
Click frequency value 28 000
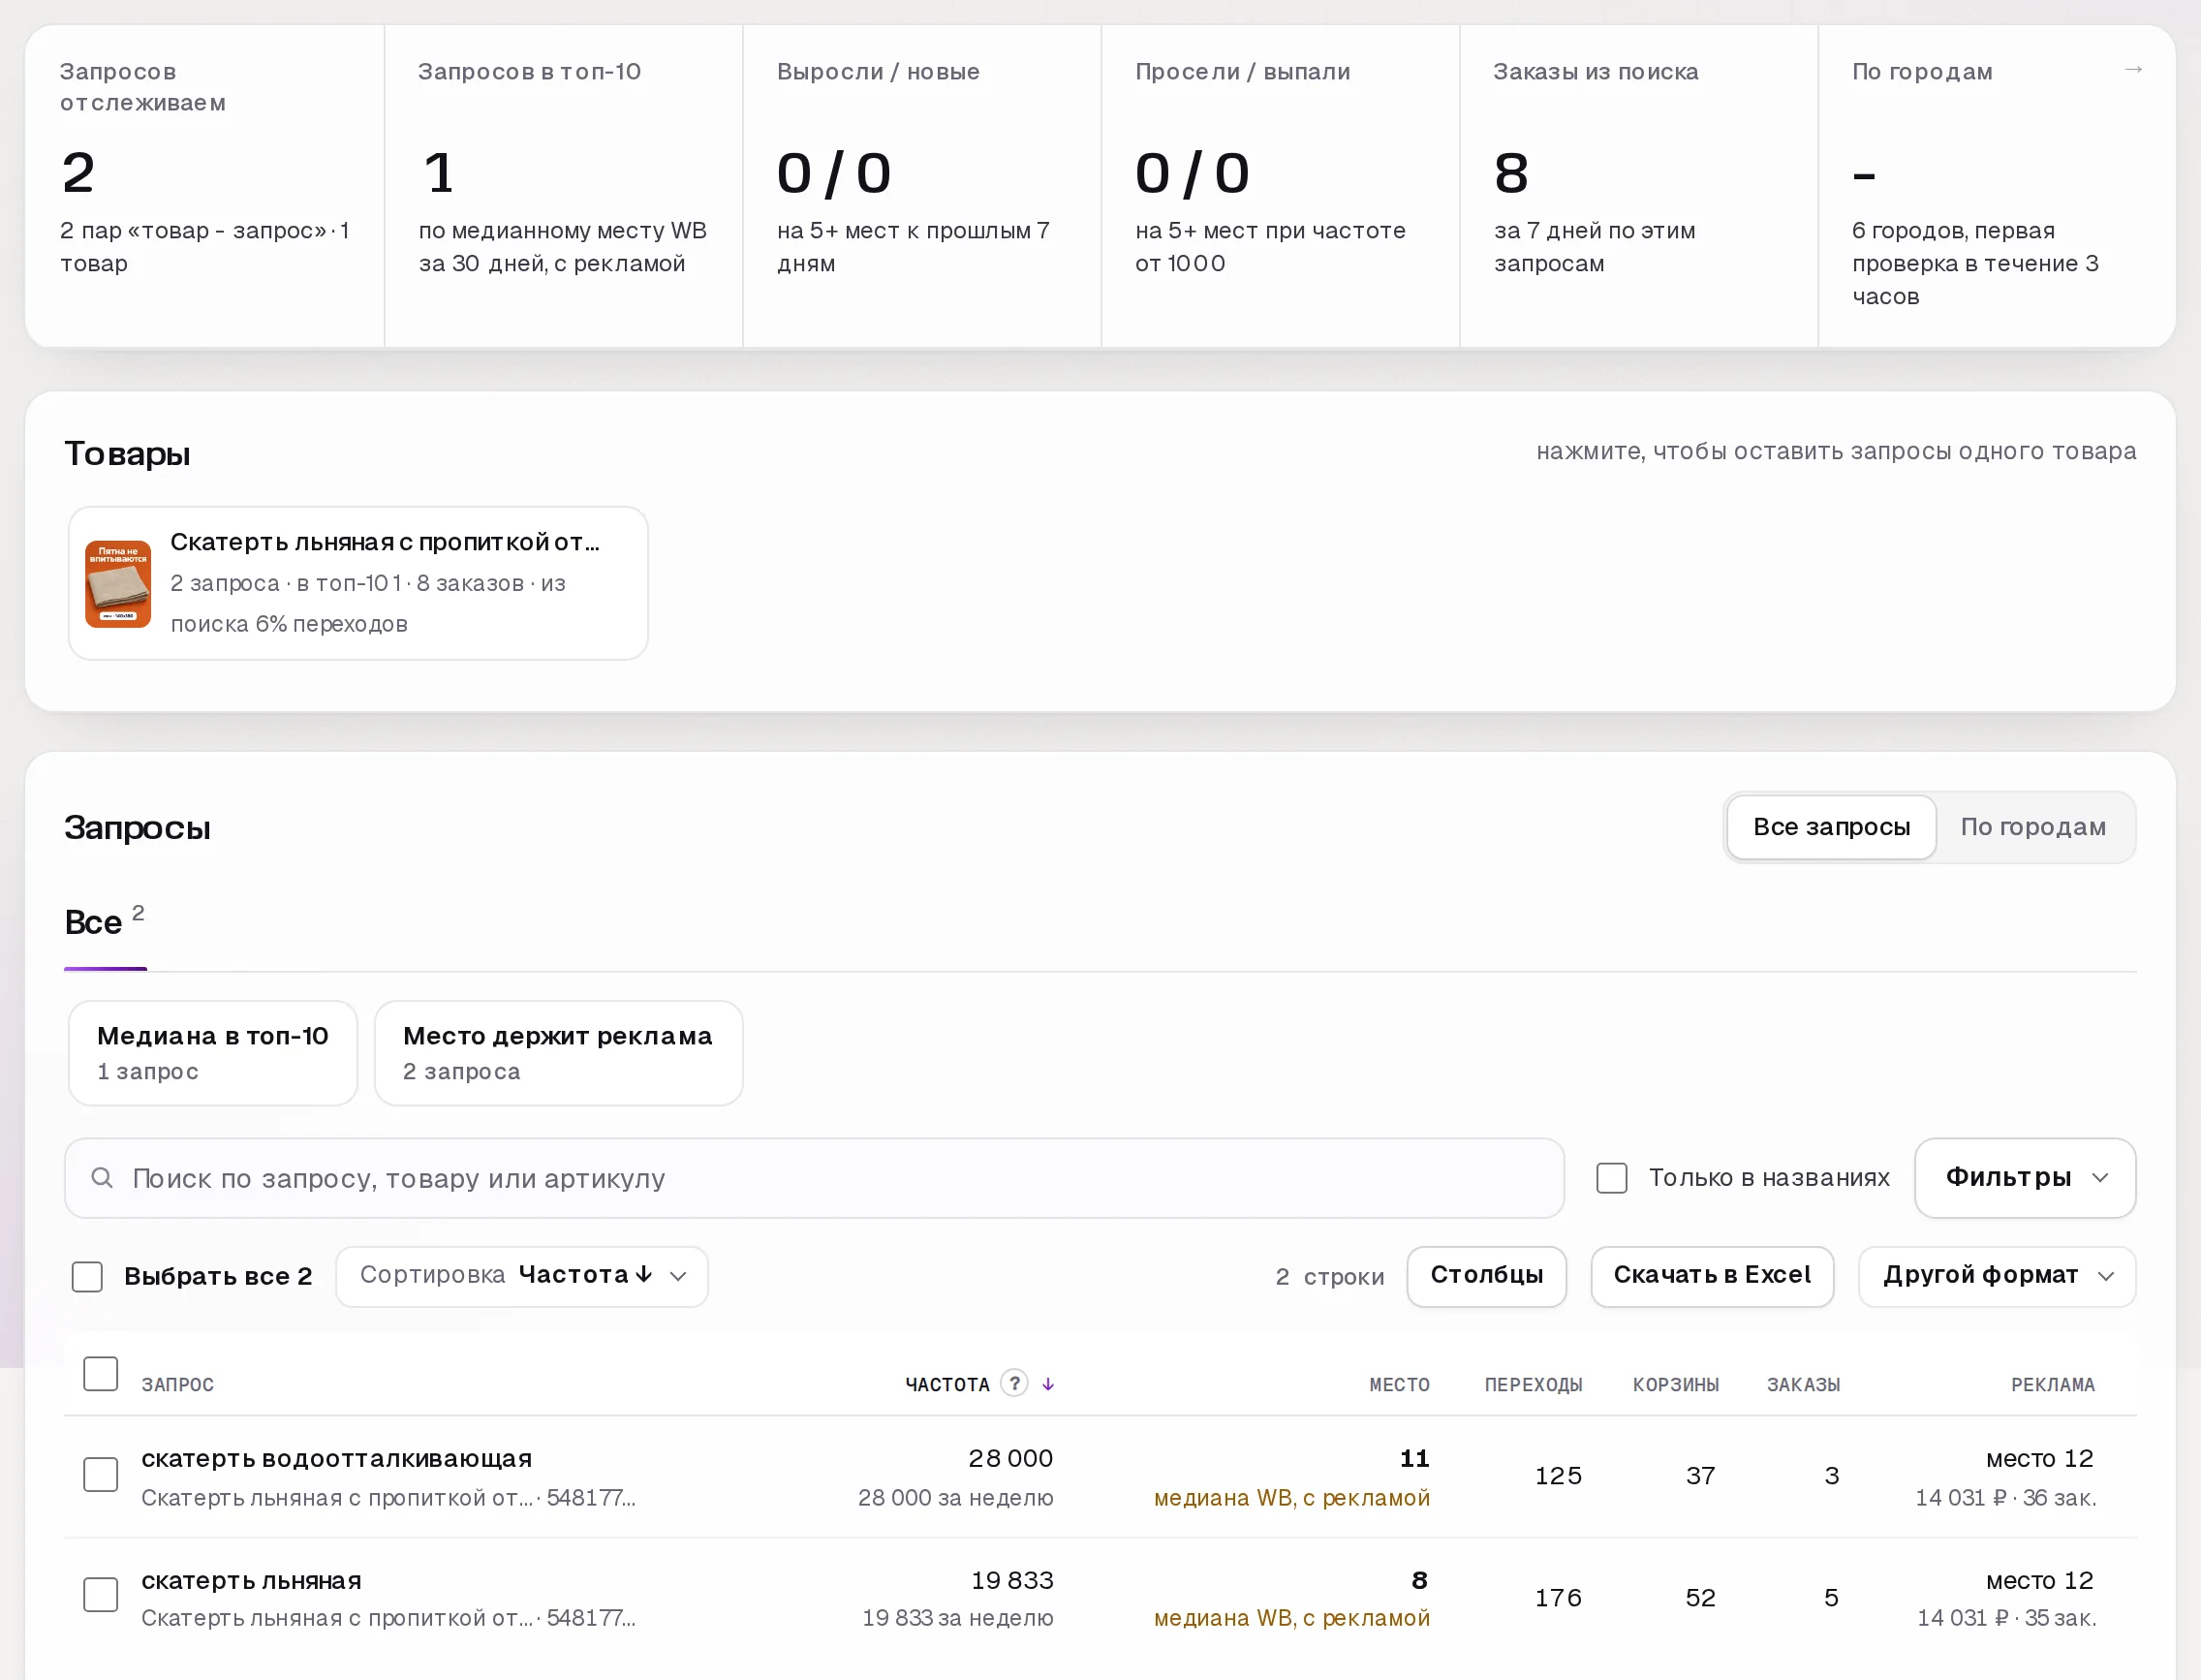point(1010,1458)
